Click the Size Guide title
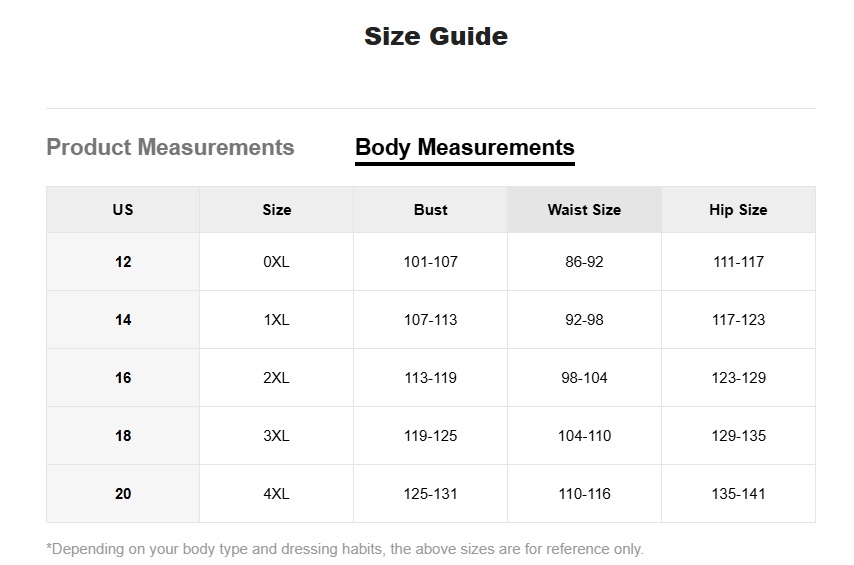Screen dimensions: 854x565 tap(436, 37)
